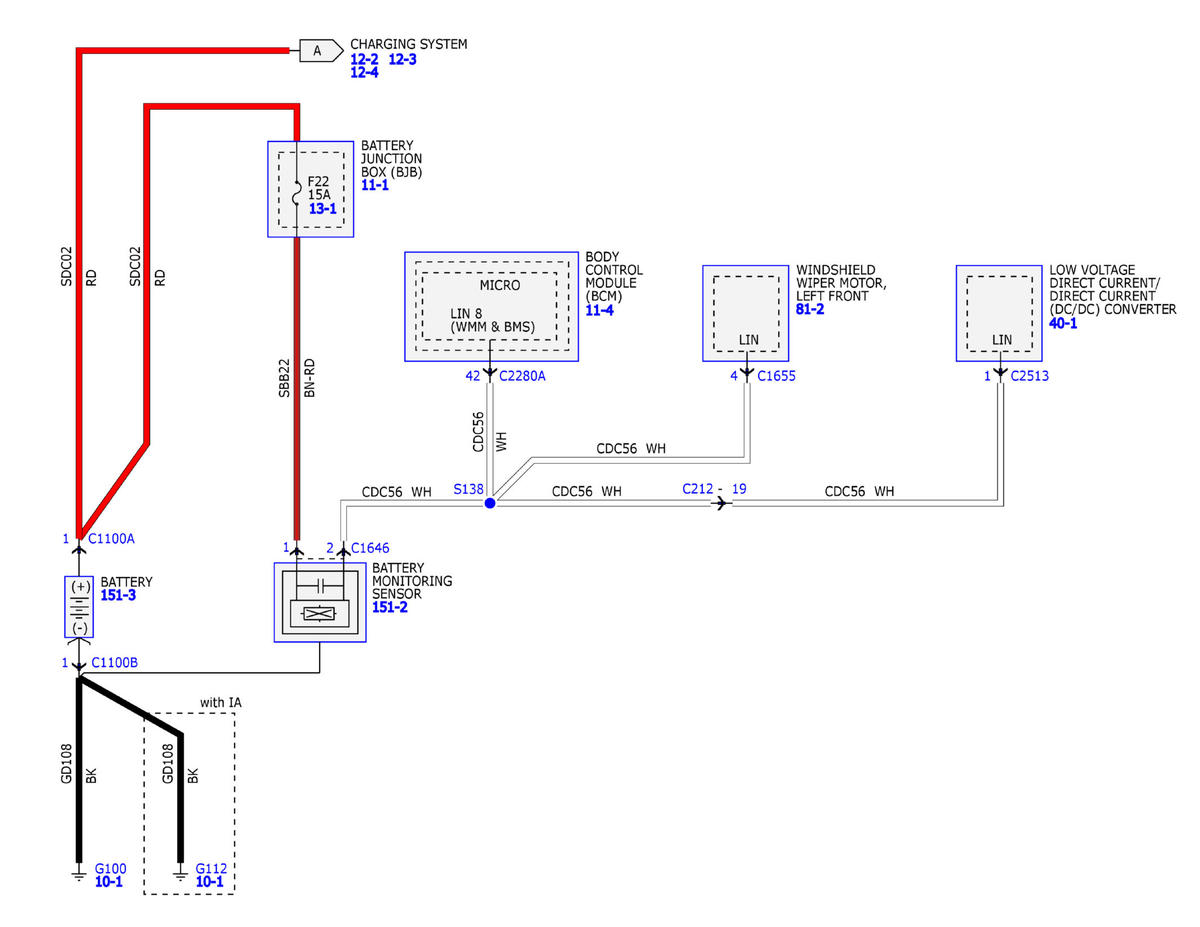Click the battery cell symbol

coord(79,607)
